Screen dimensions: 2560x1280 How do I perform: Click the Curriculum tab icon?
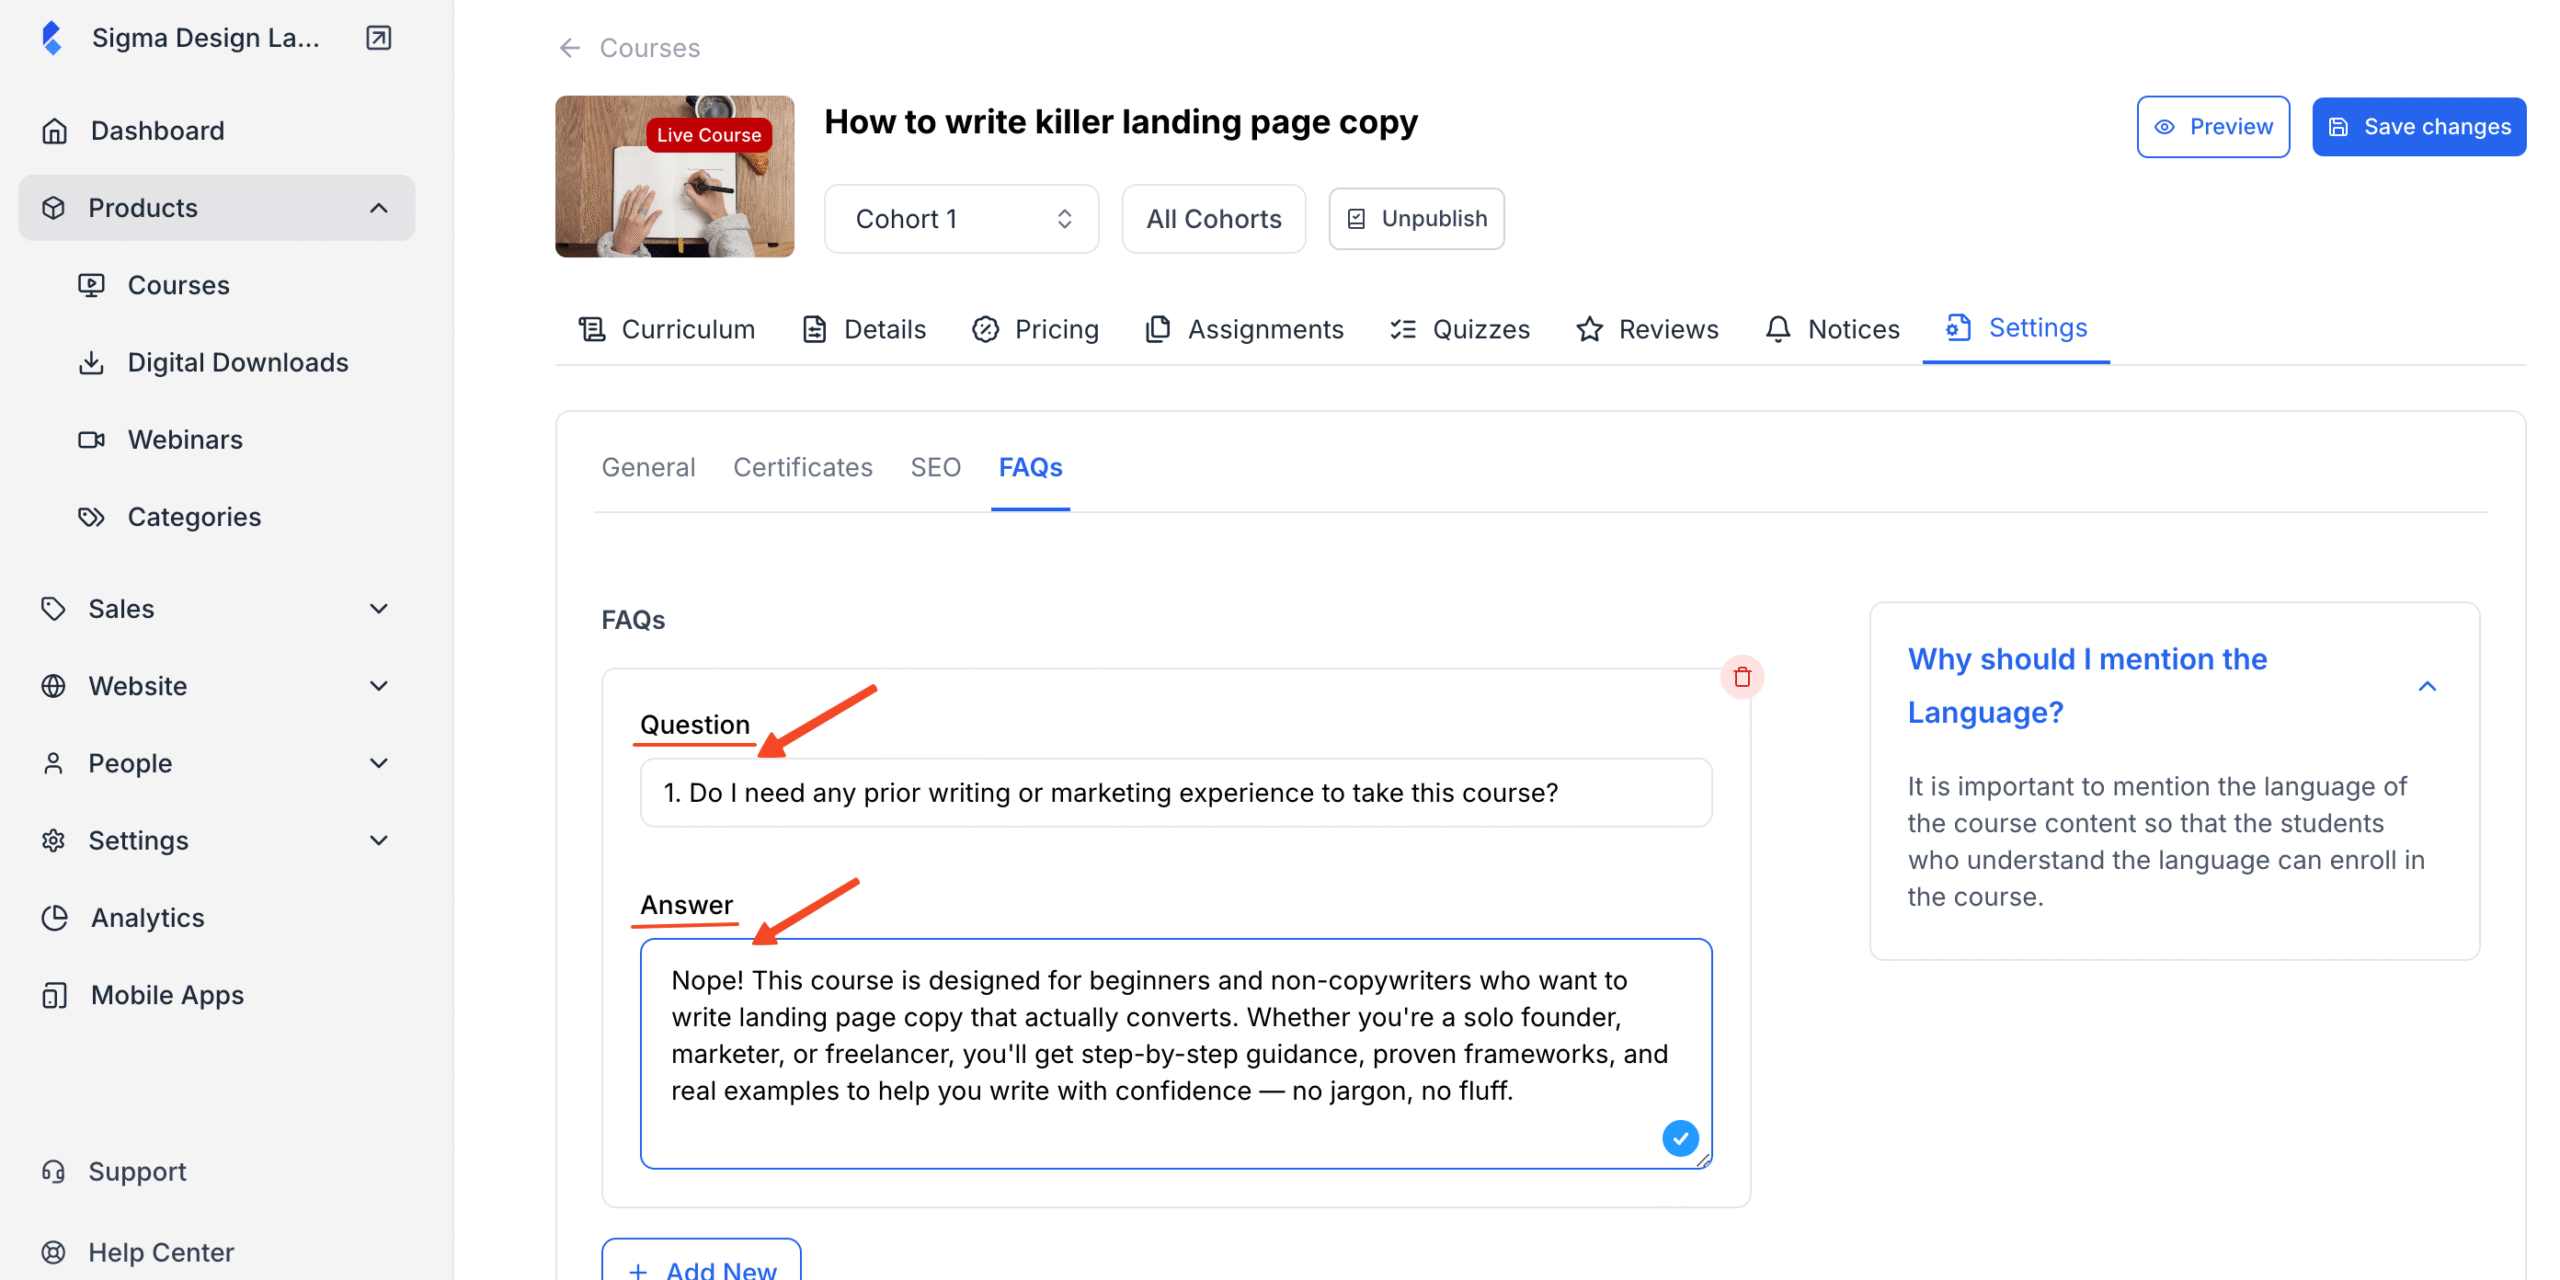pos(592,329)
